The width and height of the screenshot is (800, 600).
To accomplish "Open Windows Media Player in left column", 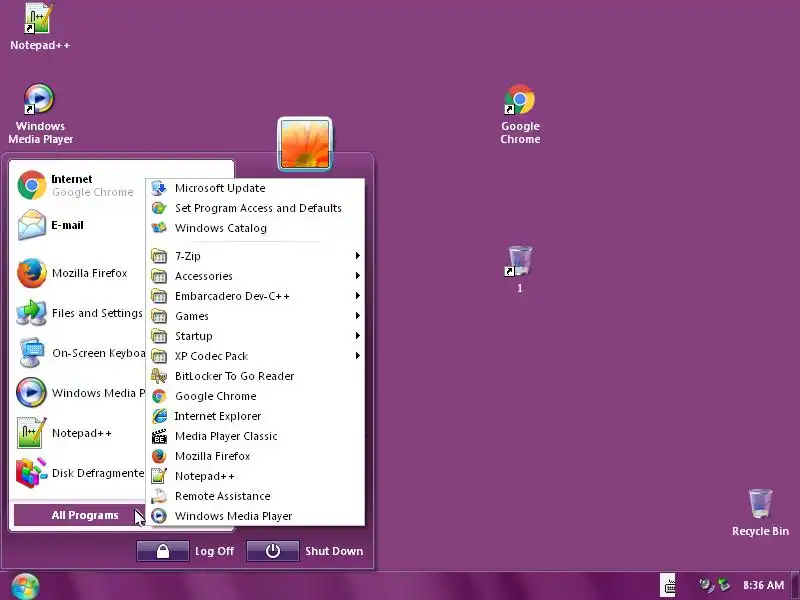I will coord(79,393).
